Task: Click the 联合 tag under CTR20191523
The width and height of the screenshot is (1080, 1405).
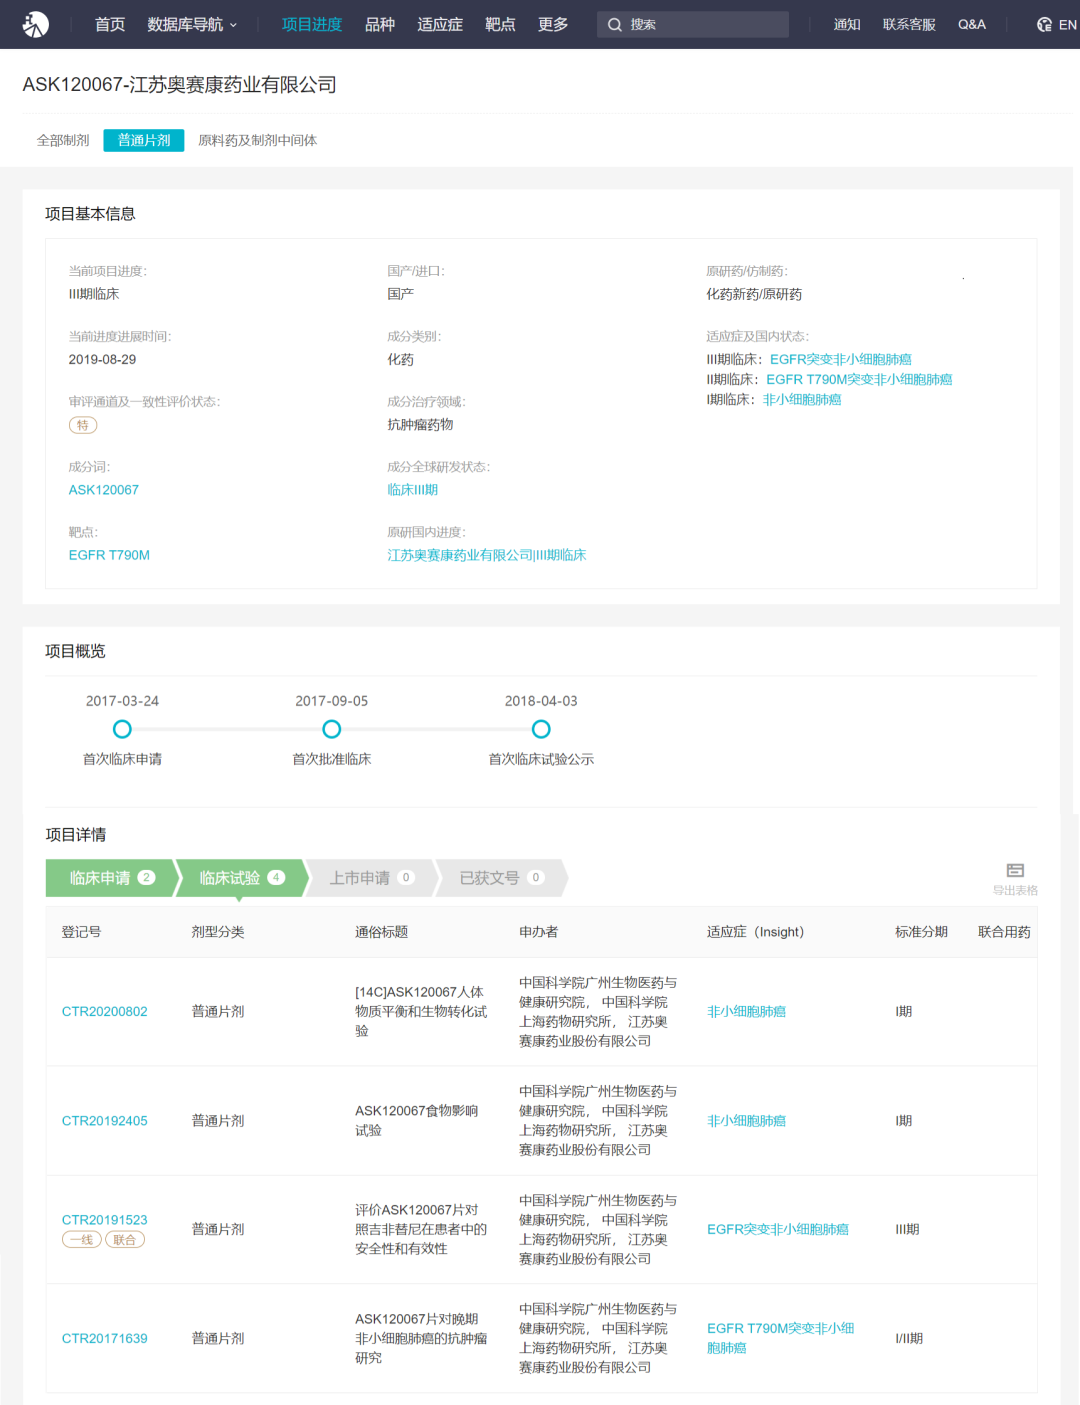Action: pos(125,1240)
